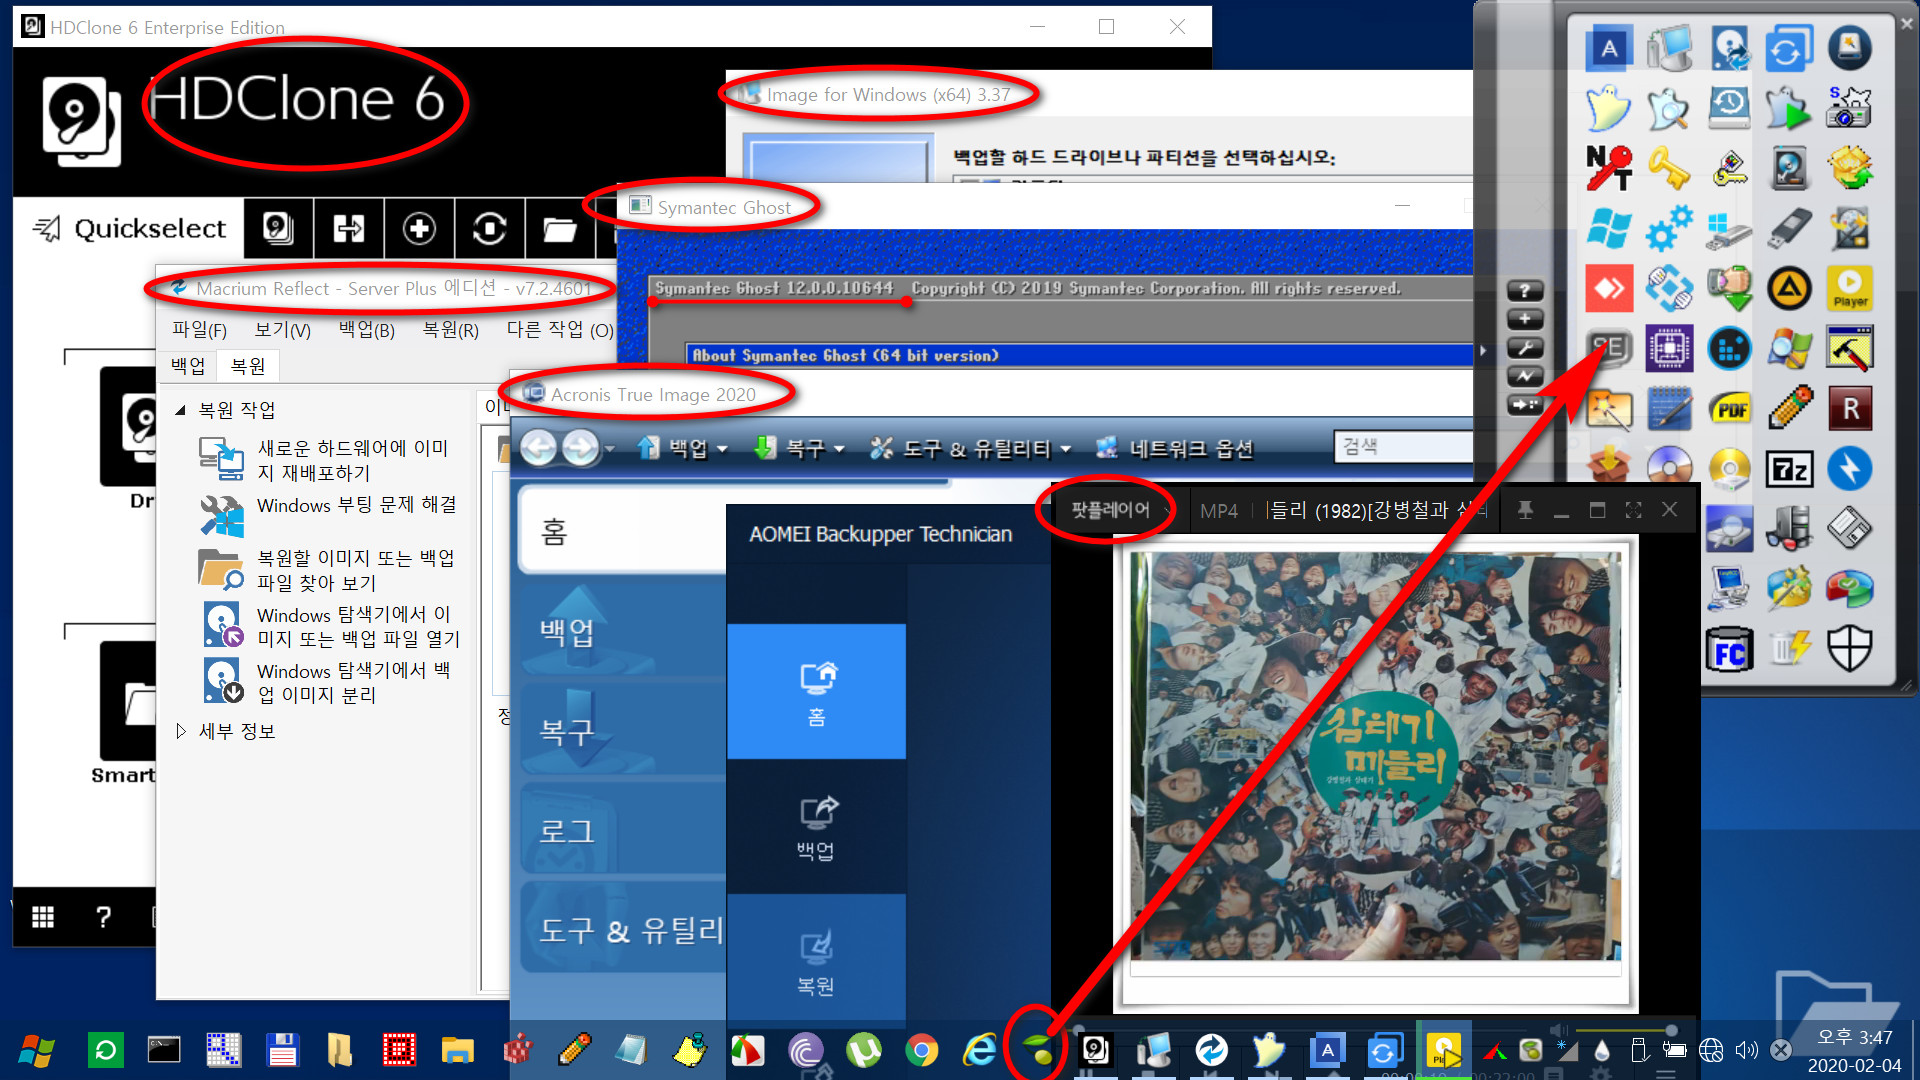Click HDClone restore circular arrow toolbar icon
The height and width of the screenshot is (1080, 1920).
[x=489, y=229]
